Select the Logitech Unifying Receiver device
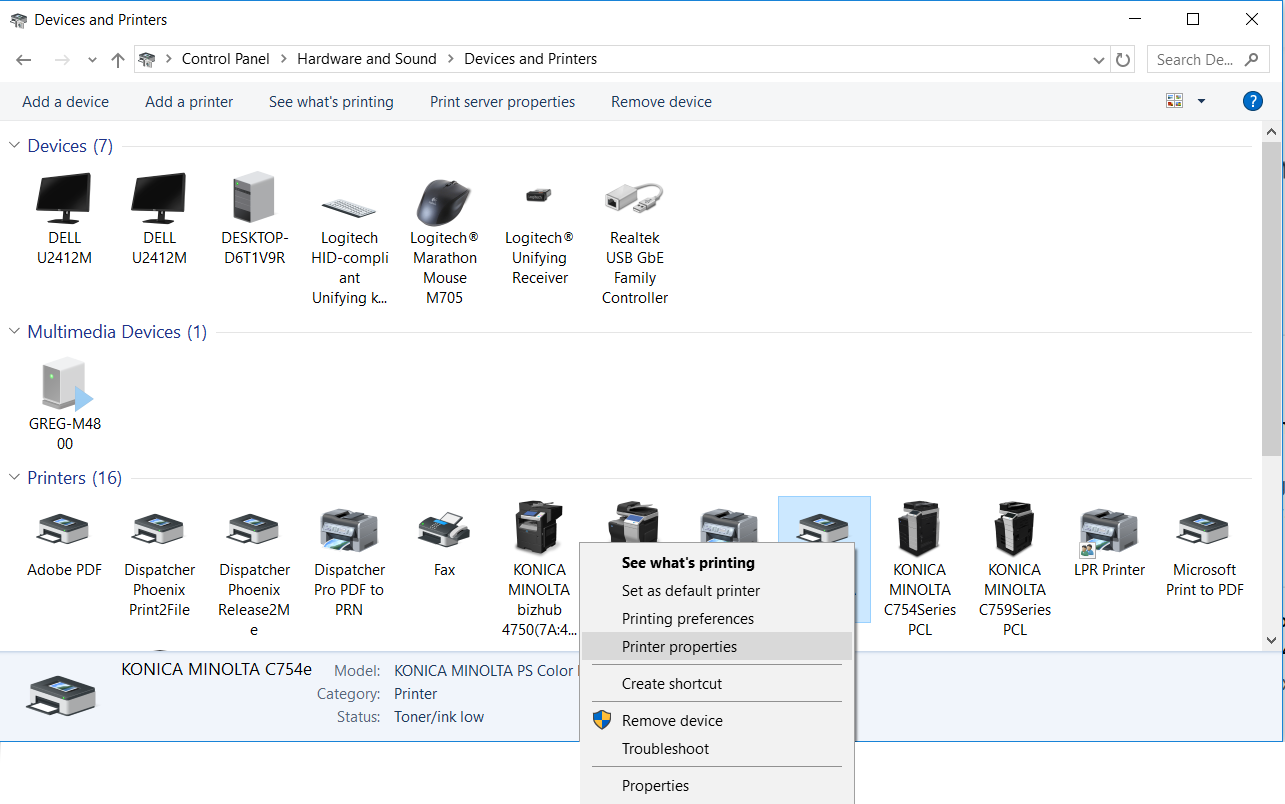The width and height of the screenshot is (1285, 804). (539, 194)
